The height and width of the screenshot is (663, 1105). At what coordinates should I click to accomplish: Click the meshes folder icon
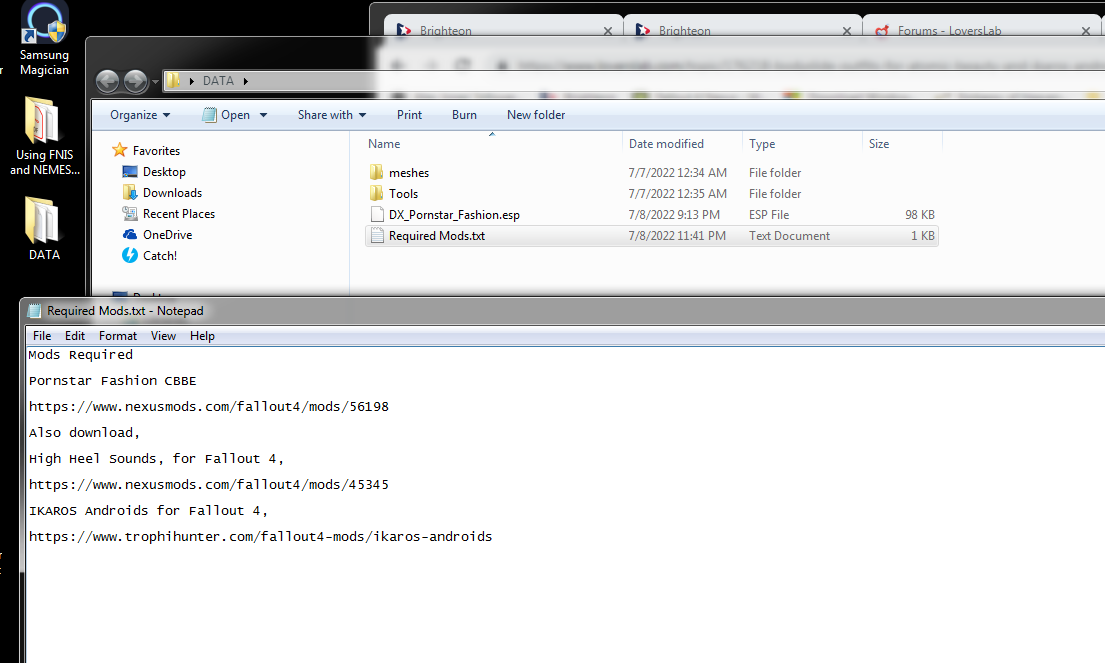(x=377, y=173)
